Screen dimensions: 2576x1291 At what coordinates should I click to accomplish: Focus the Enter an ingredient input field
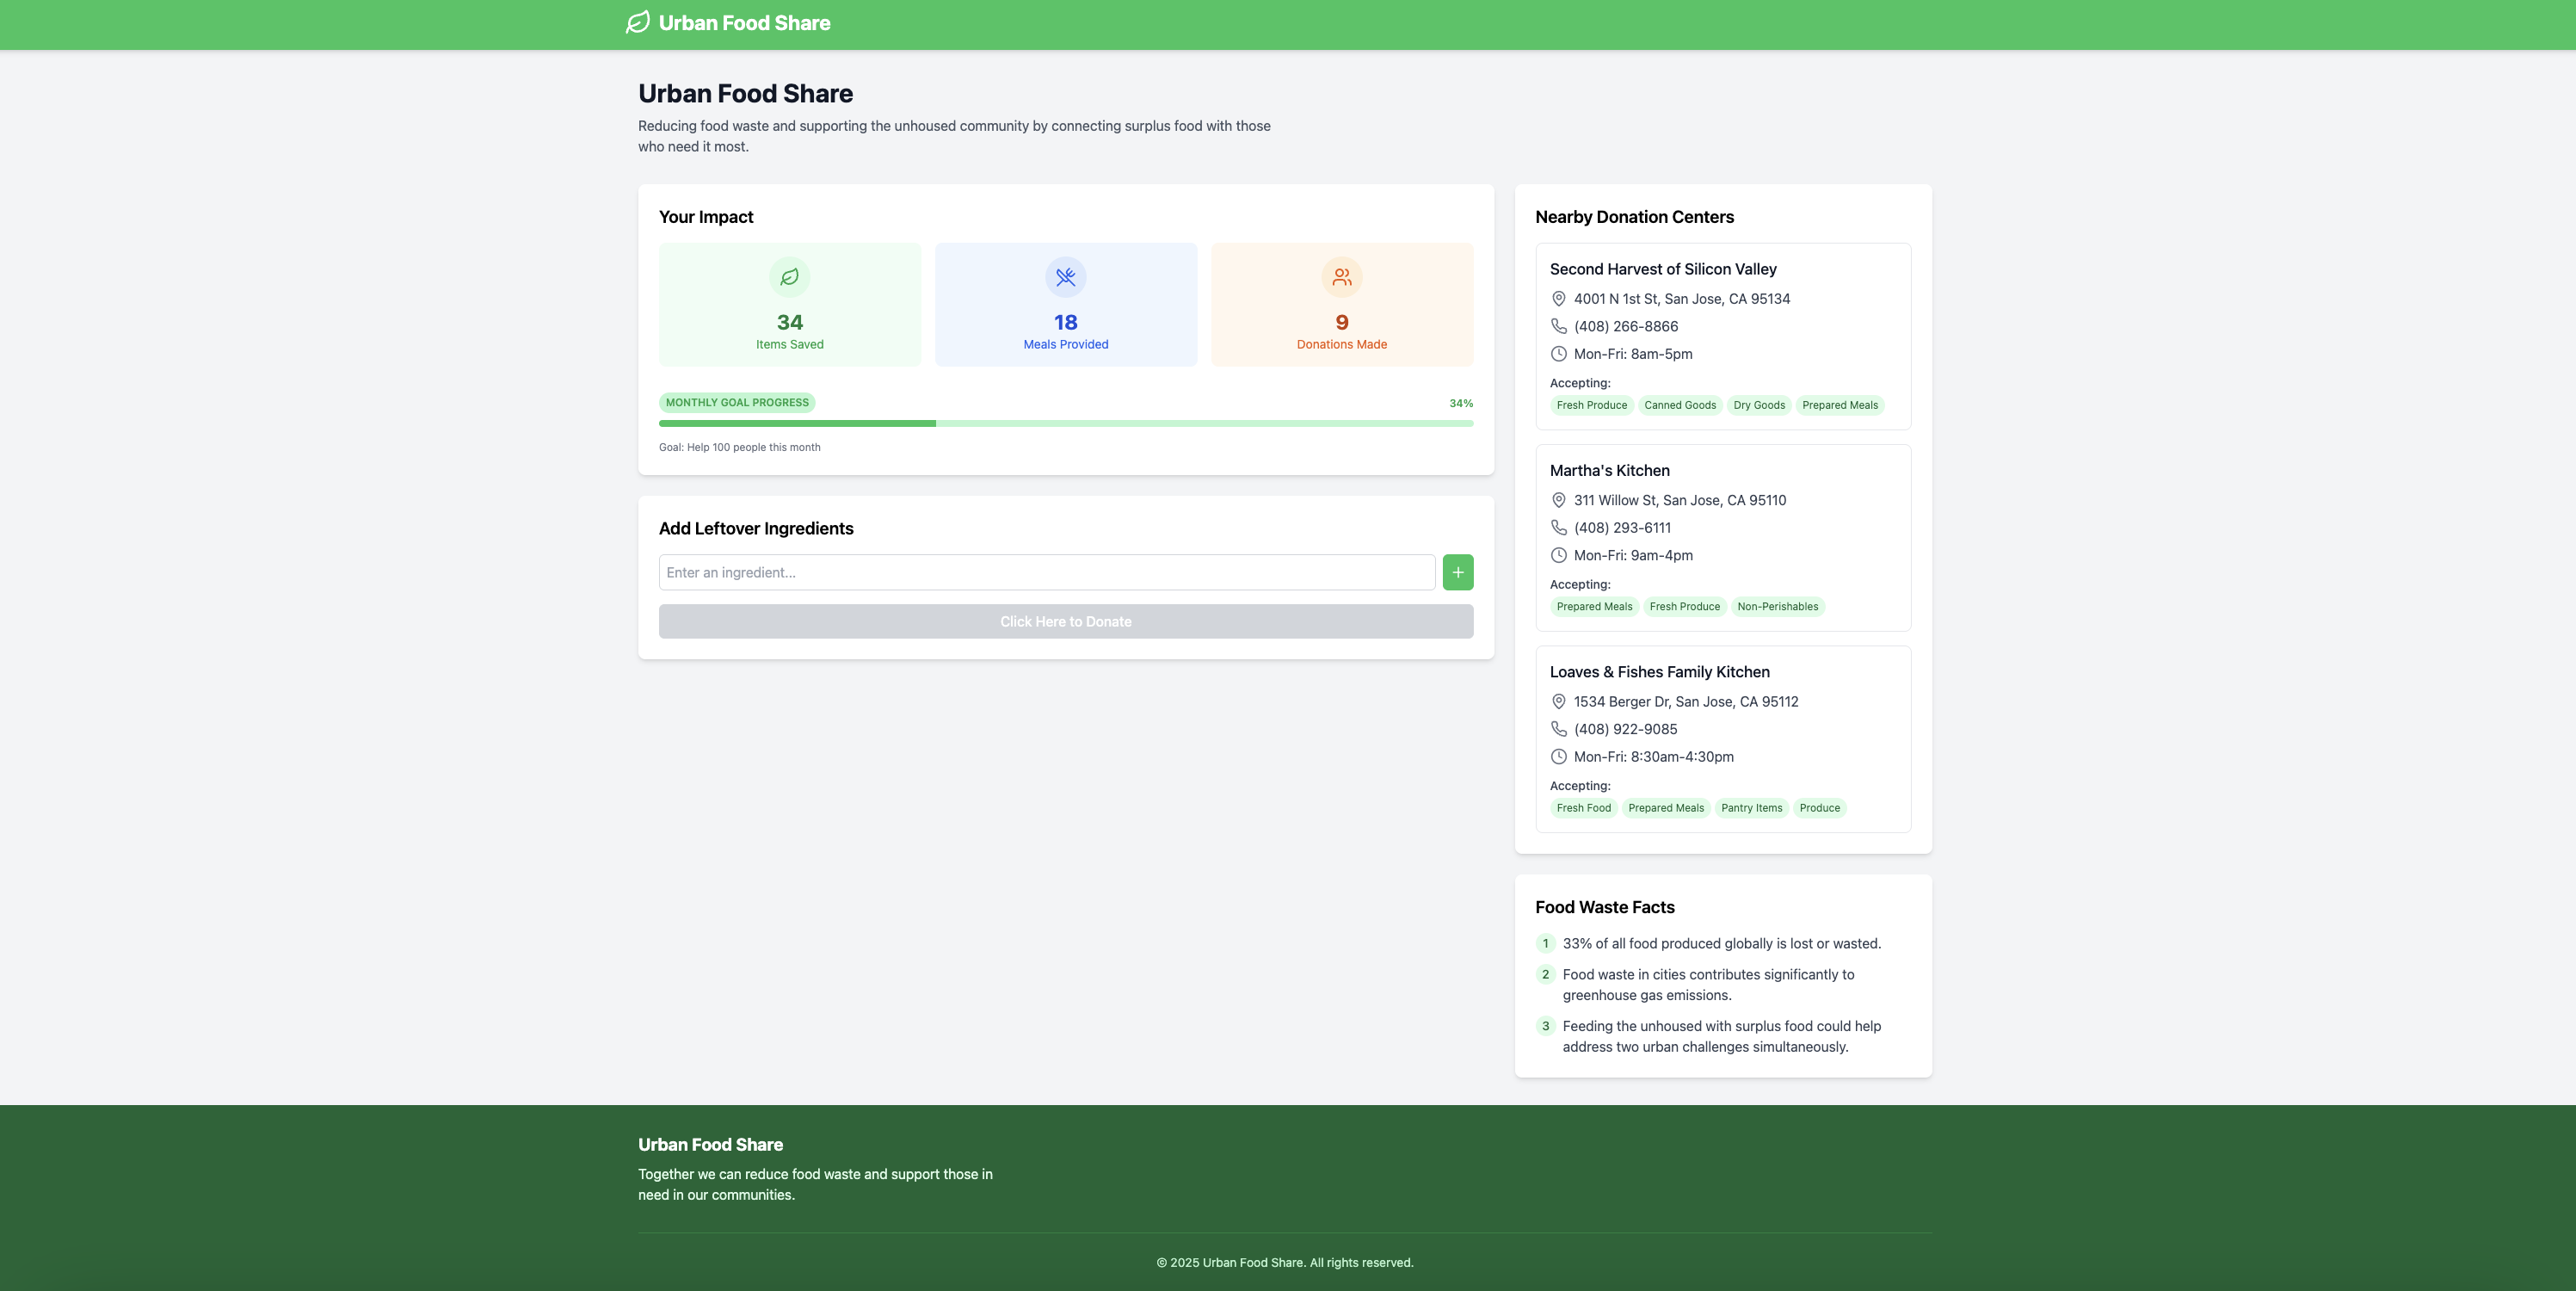pyautogui.click(x=1046, y=573)
